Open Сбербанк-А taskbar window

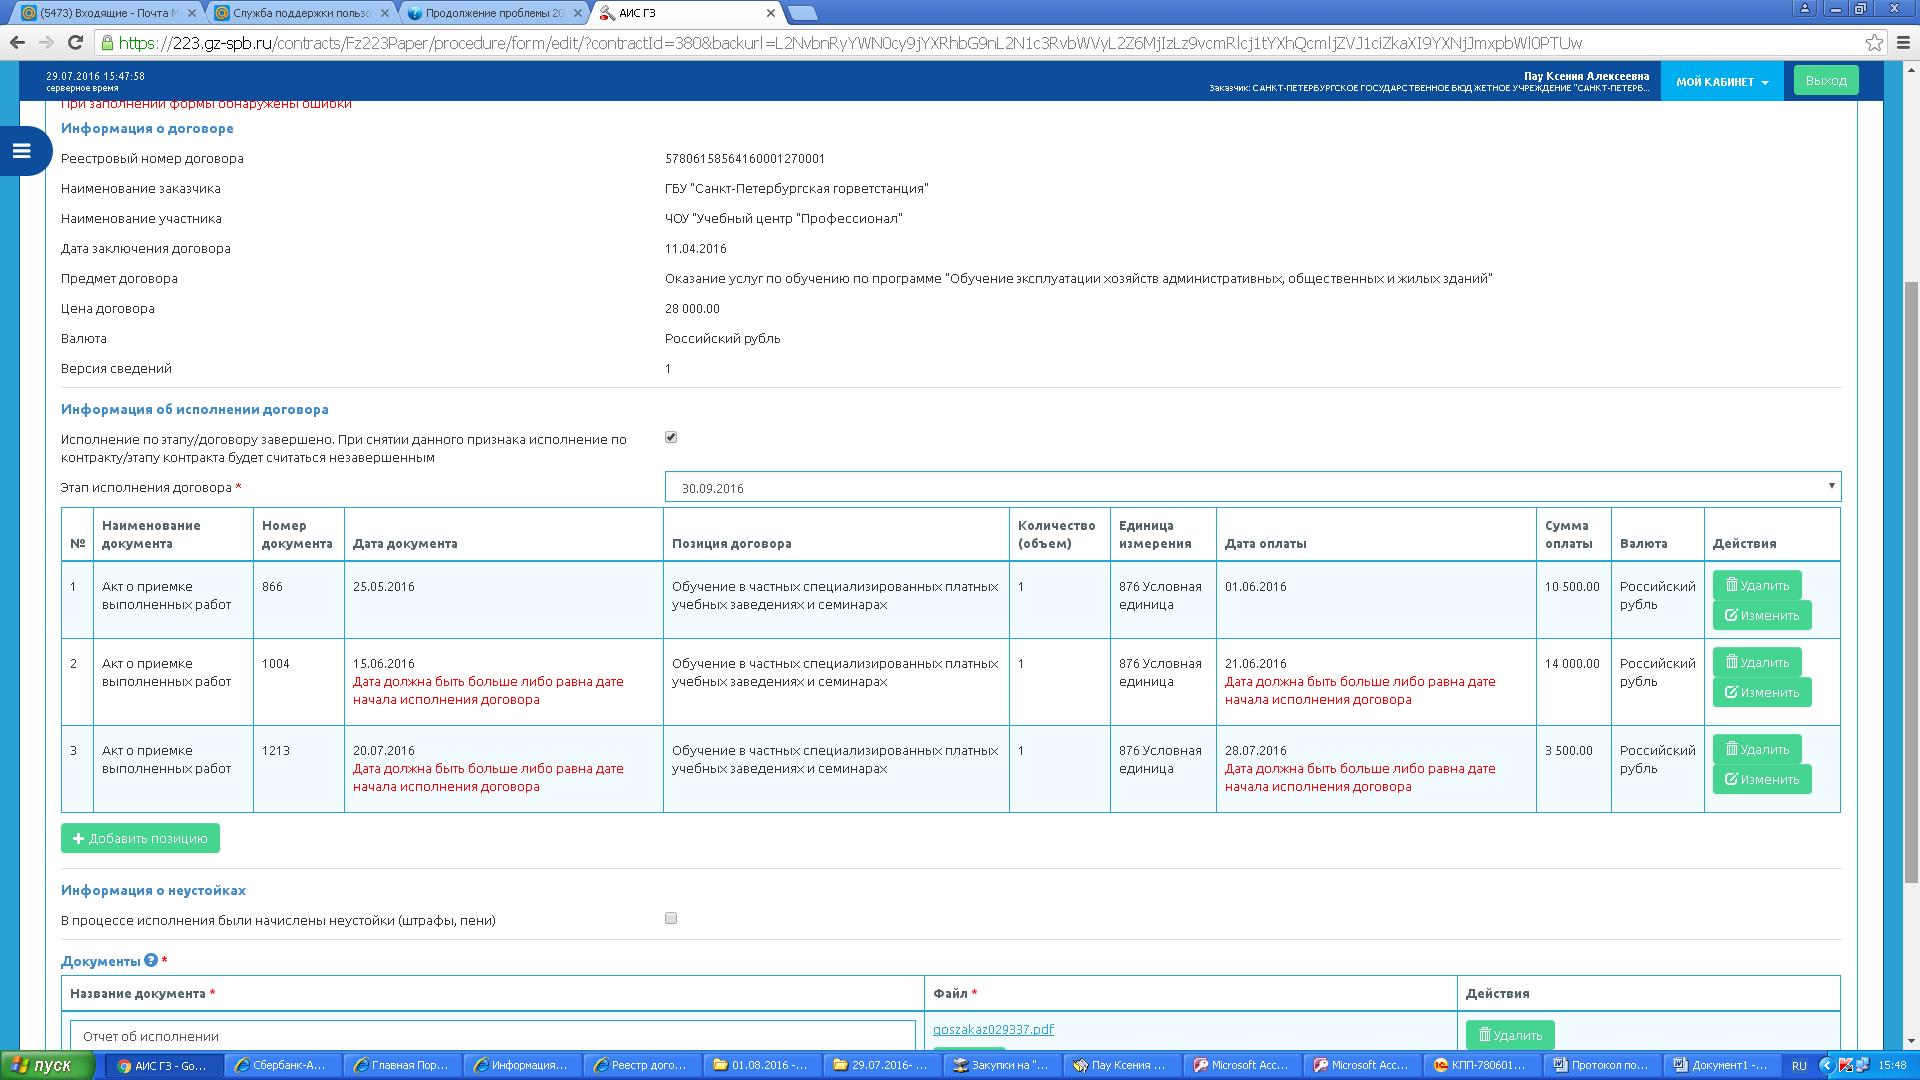coord(281,1065)
